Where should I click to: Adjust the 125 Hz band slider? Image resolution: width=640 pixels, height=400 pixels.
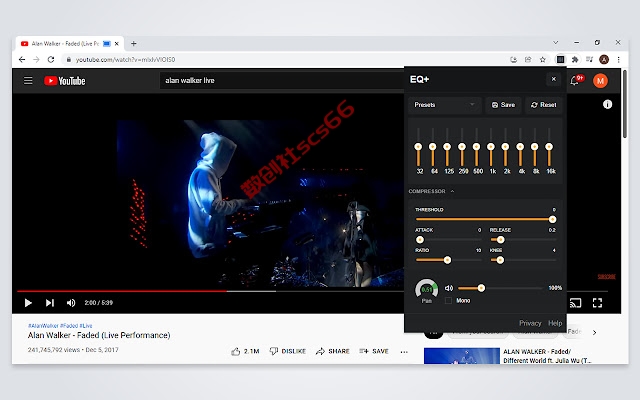tap(447, 147)
